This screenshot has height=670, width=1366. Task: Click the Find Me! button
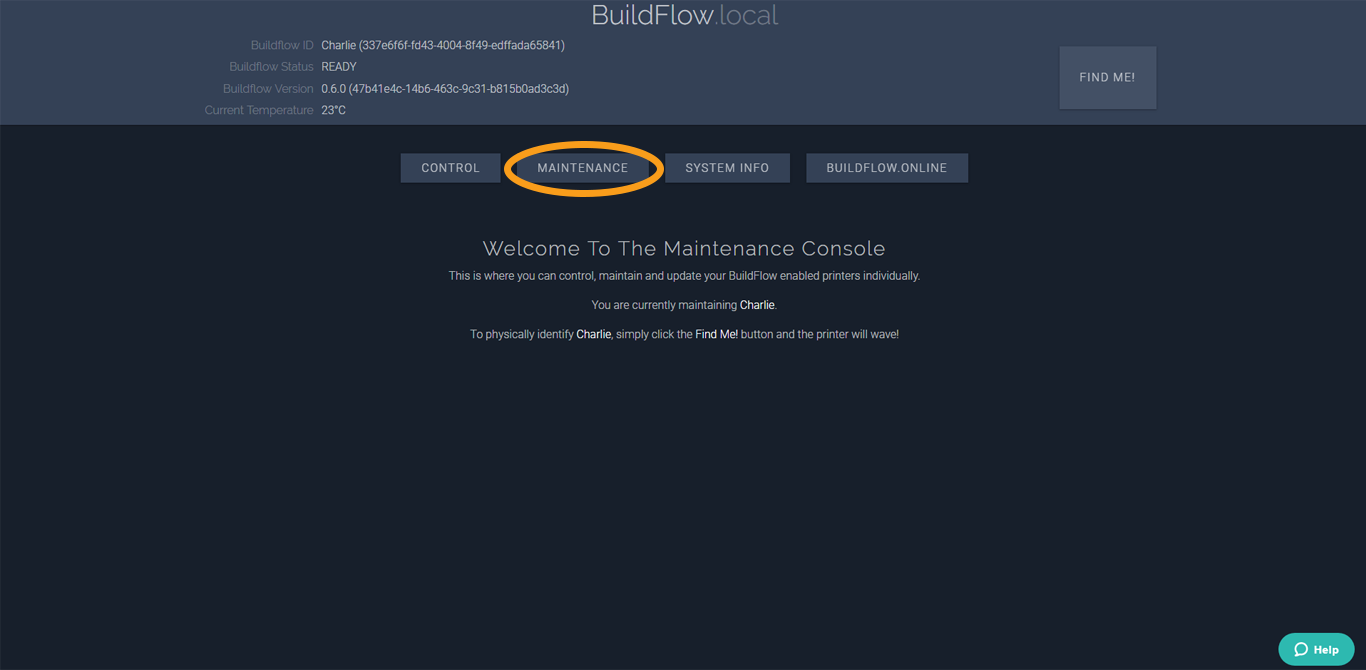pyautogui.click(x=1107, y=77)
